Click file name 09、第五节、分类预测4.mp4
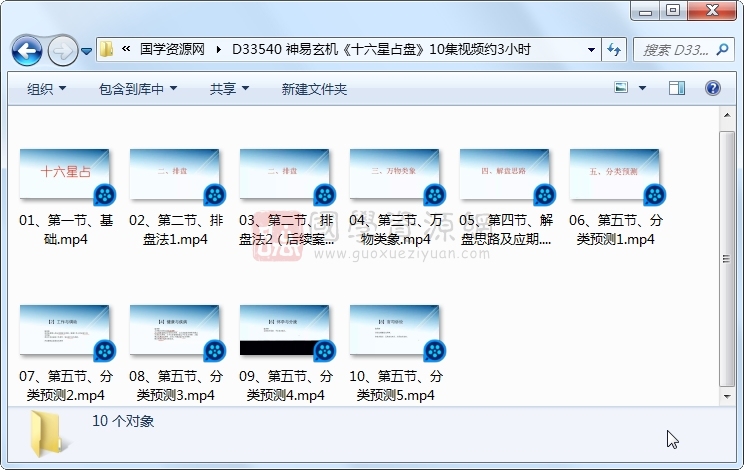This screenshot has width=744, height=470. pyautogui.click(x=286, y=386)
